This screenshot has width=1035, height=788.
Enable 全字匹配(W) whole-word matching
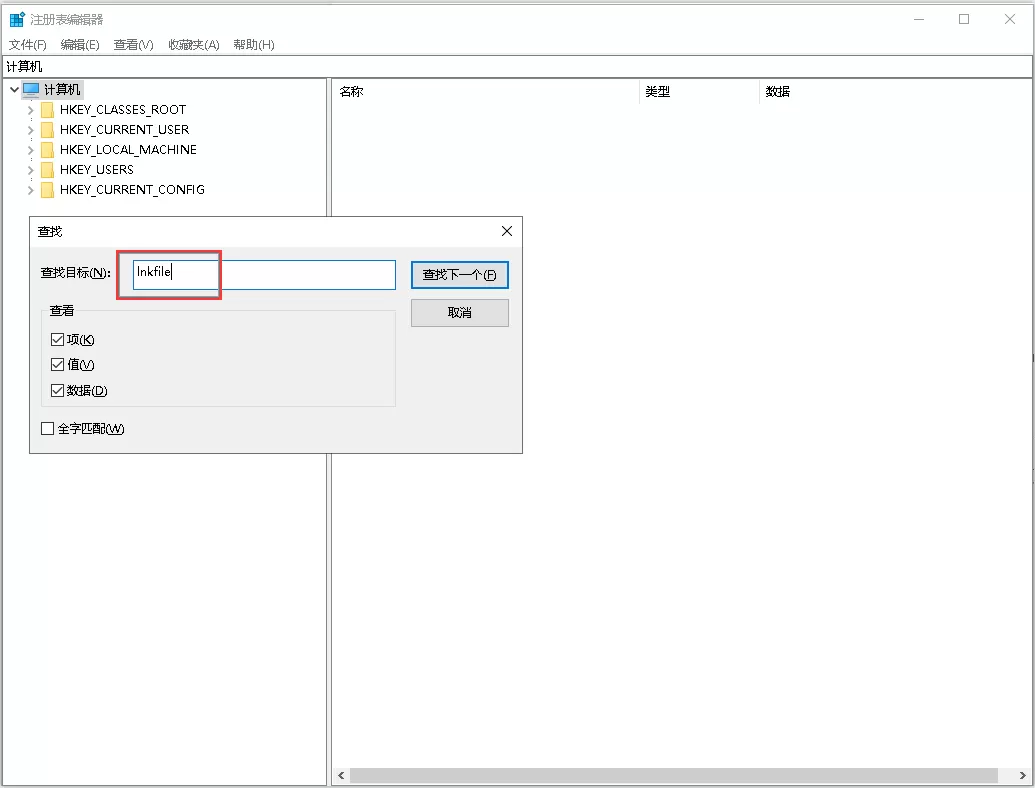(x=47, y=428)
